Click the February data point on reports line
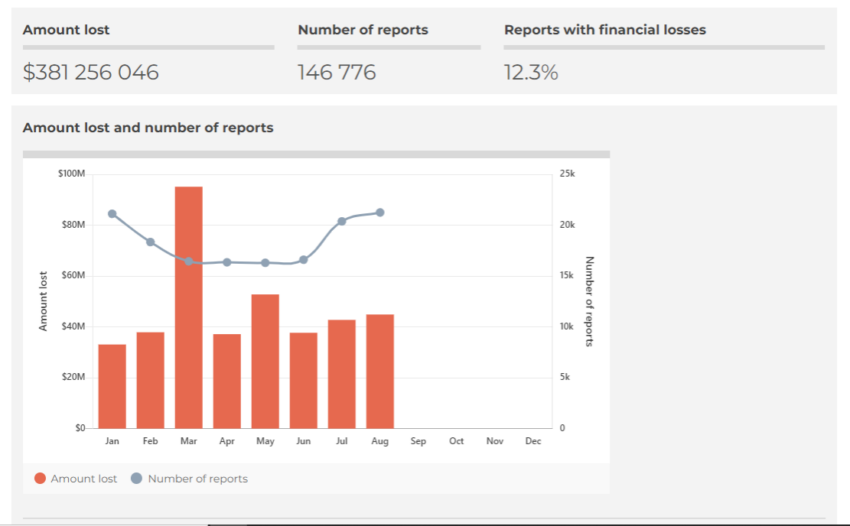The width and height of the screenshot is (850, 526). (x=150, y=242)
